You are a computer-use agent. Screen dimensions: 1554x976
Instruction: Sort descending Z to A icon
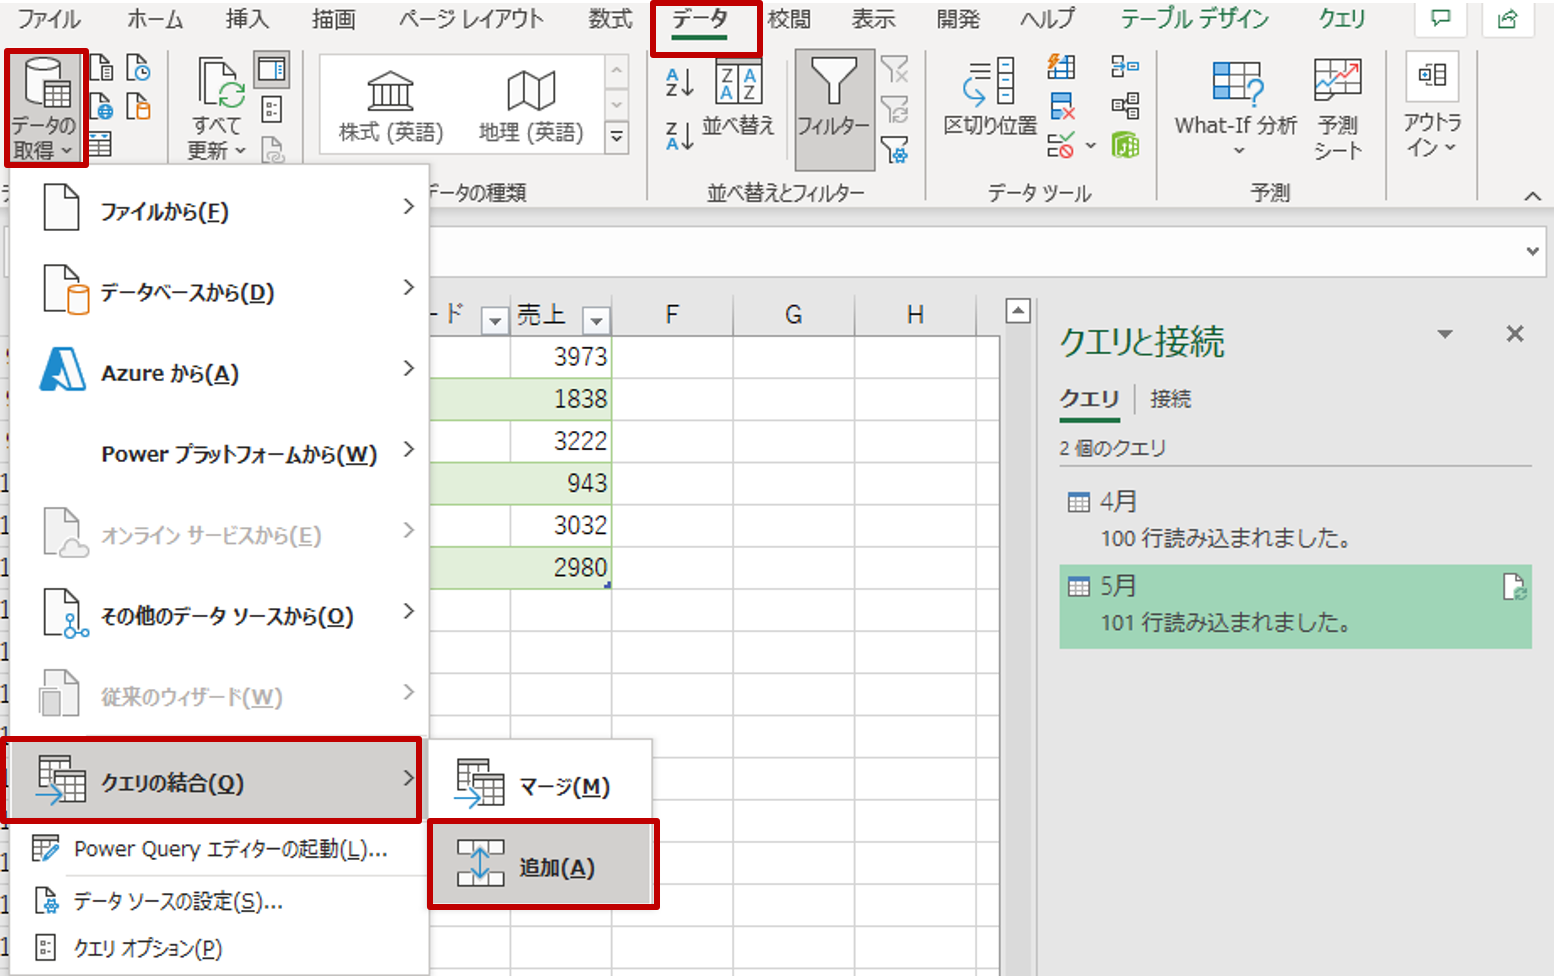tap(679, 135)
